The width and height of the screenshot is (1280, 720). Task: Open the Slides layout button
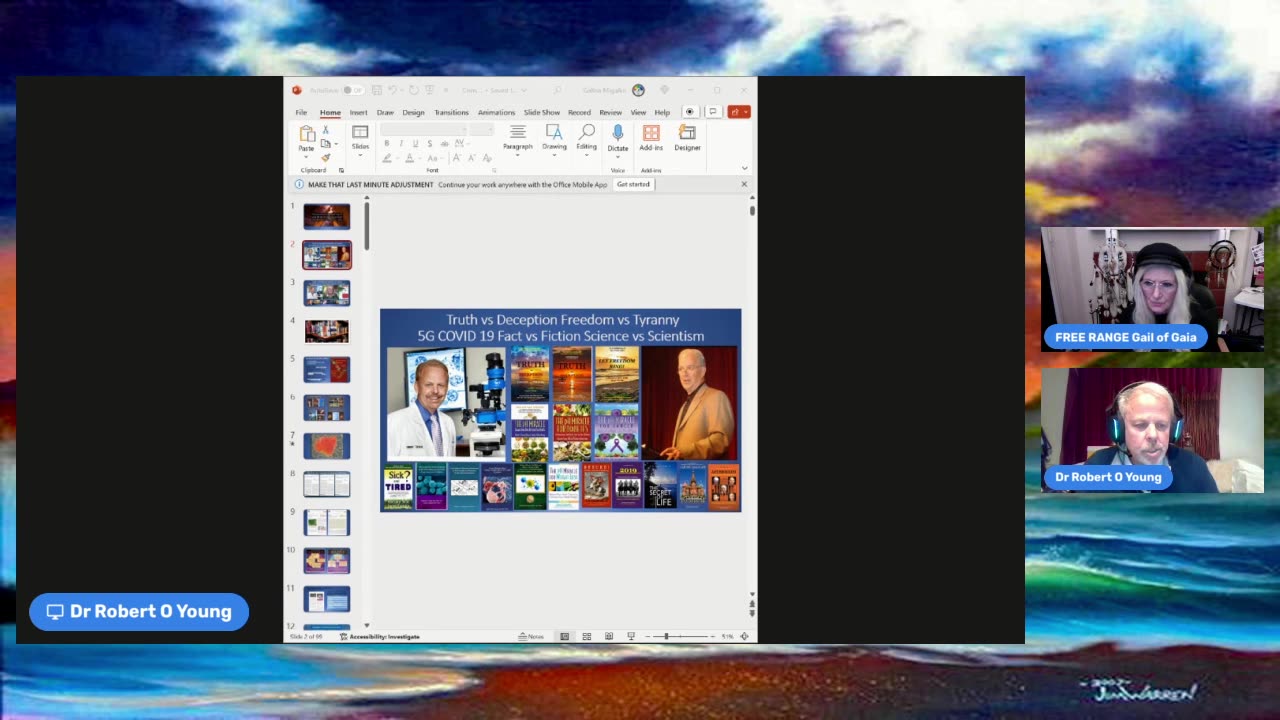click(360, 132)
